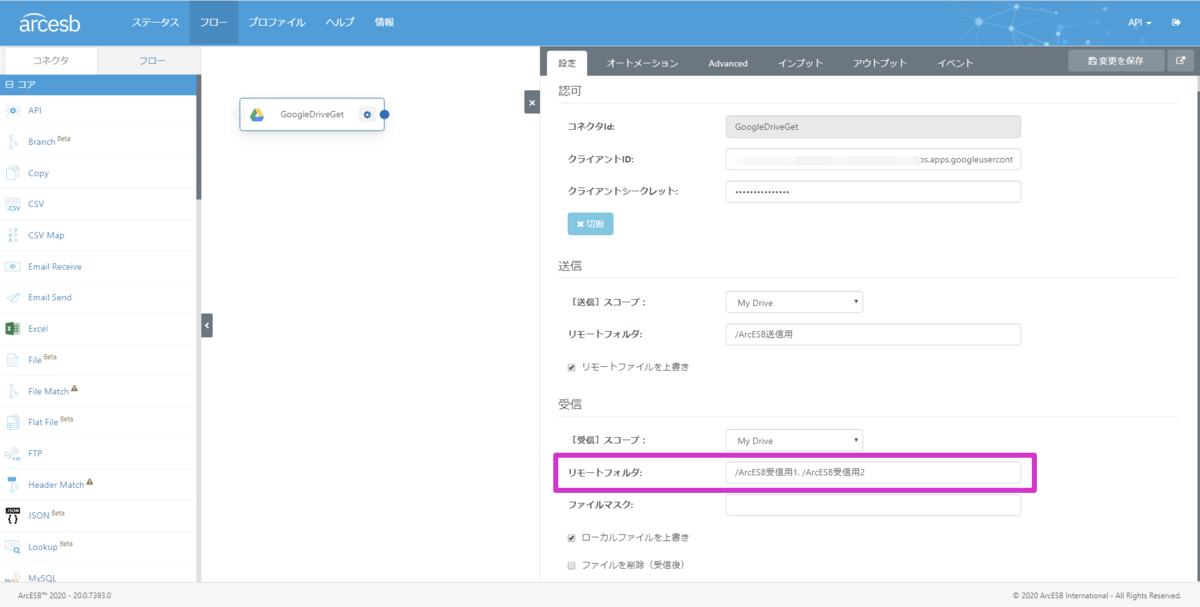Select the Email Receive connector icon
Image resolution: width=1200 pixels, height=607 pixels.
click(13, 267)
